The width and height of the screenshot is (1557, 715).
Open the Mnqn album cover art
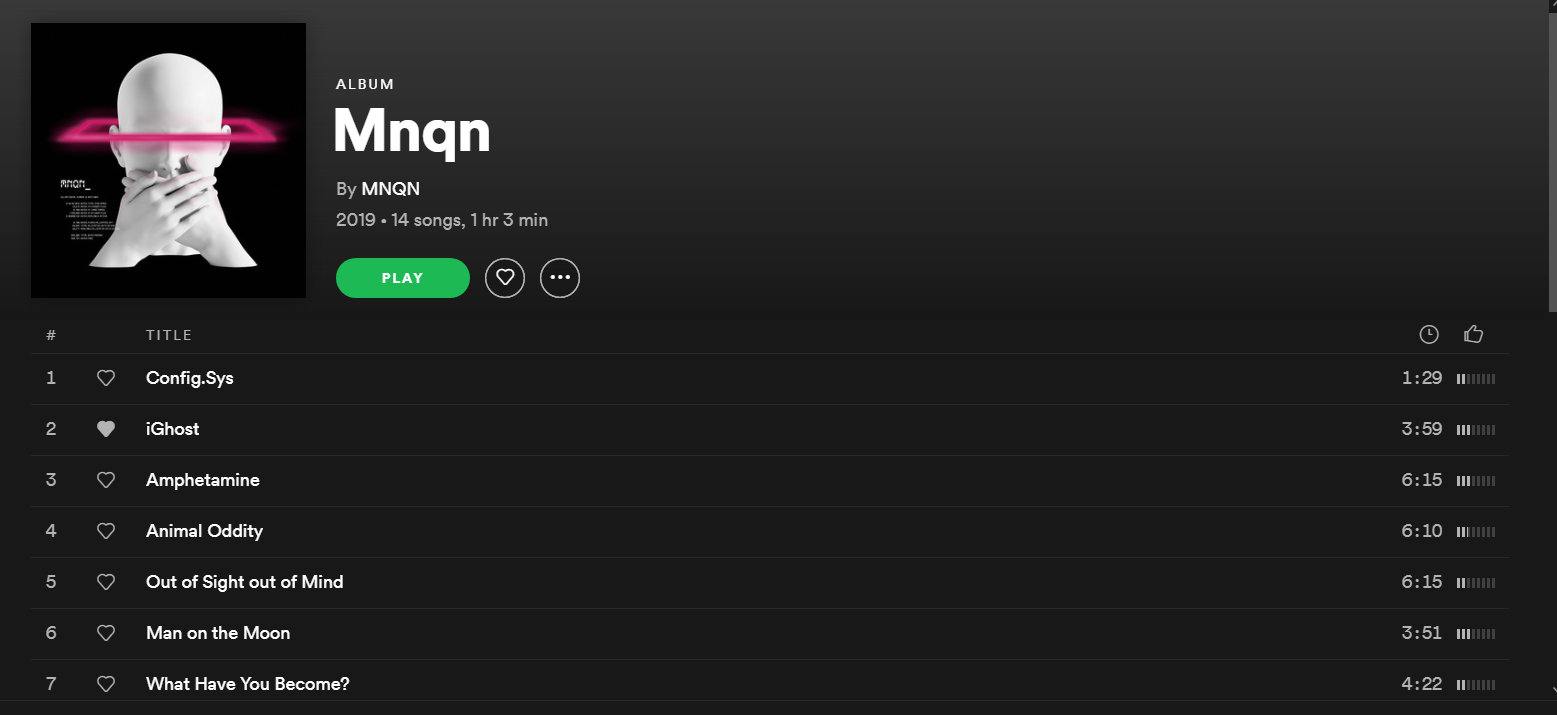168,160
